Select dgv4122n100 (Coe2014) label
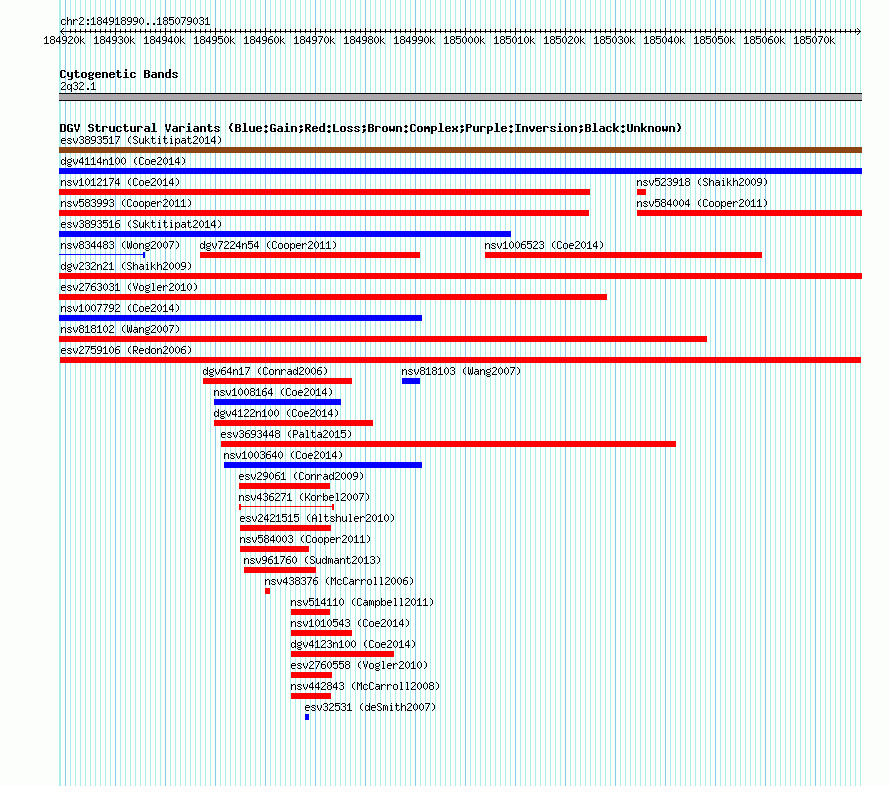This screenshot has height=786, width=890. [276, 413]
